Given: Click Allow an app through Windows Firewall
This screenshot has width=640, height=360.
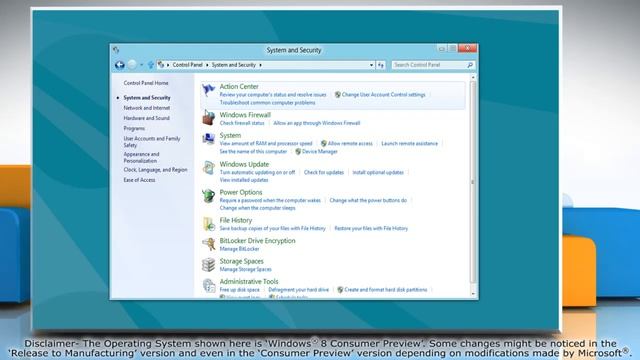Looking at the screenshot, I should (x=316, y=123).
